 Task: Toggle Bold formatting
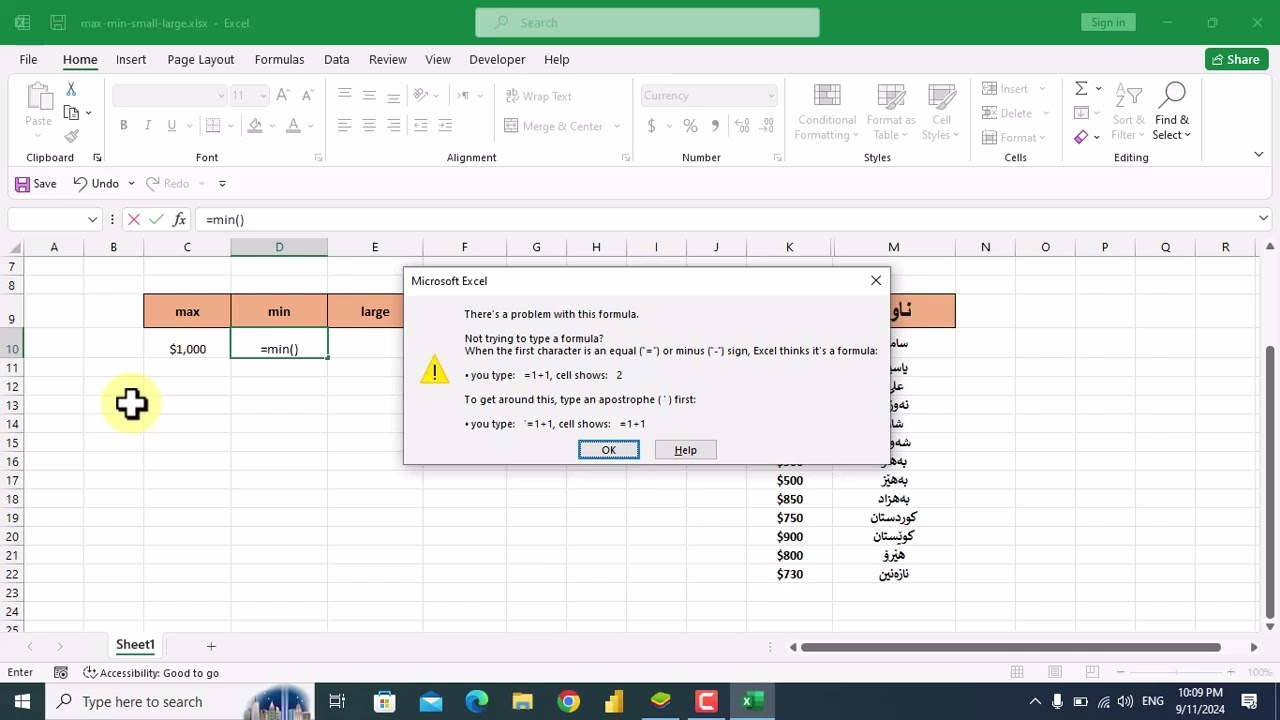123,126
